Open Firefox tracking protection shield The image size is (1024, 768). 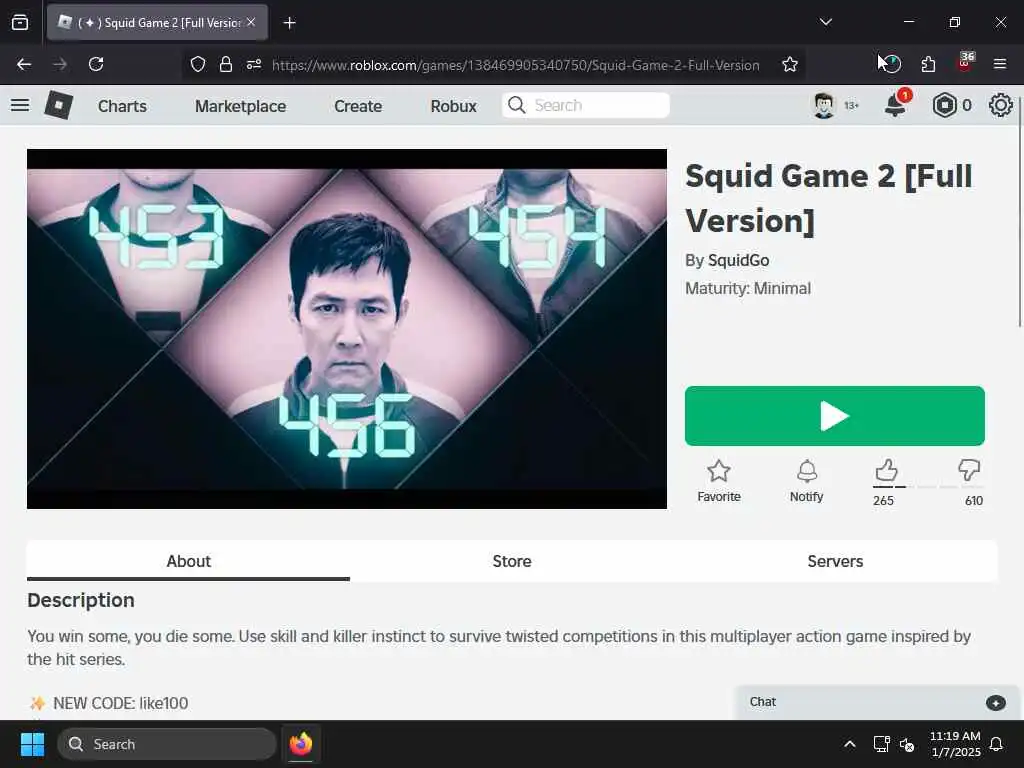coord(198,64)
